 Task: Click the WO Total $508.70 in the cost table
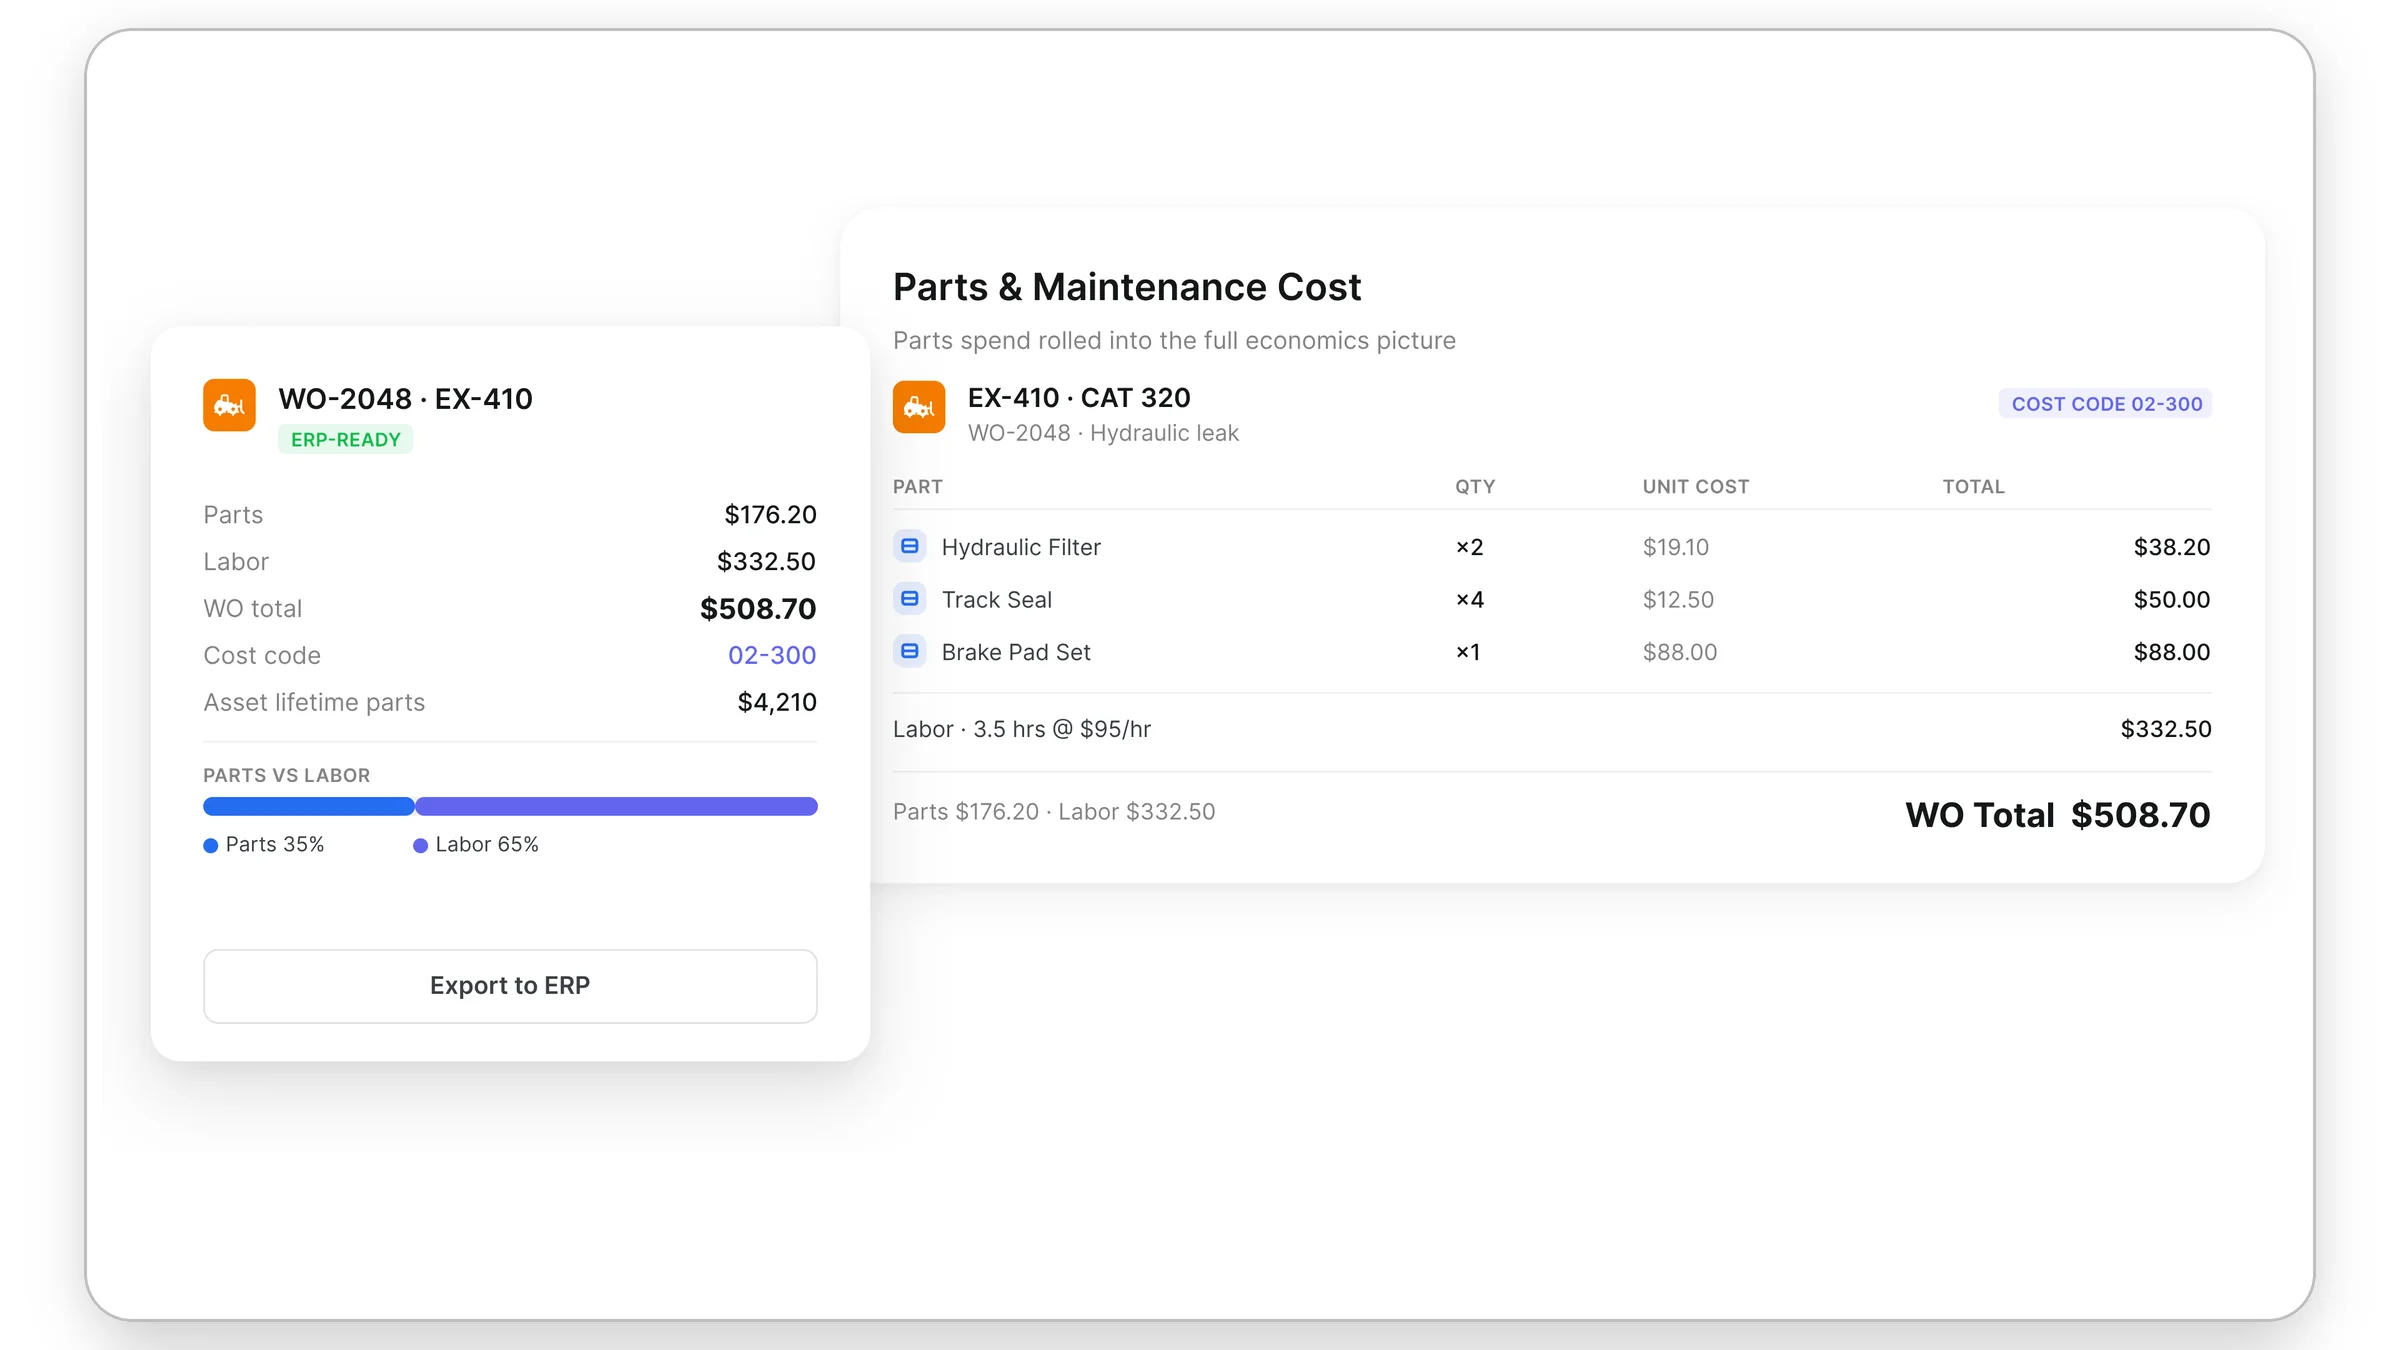point(2058,815)
